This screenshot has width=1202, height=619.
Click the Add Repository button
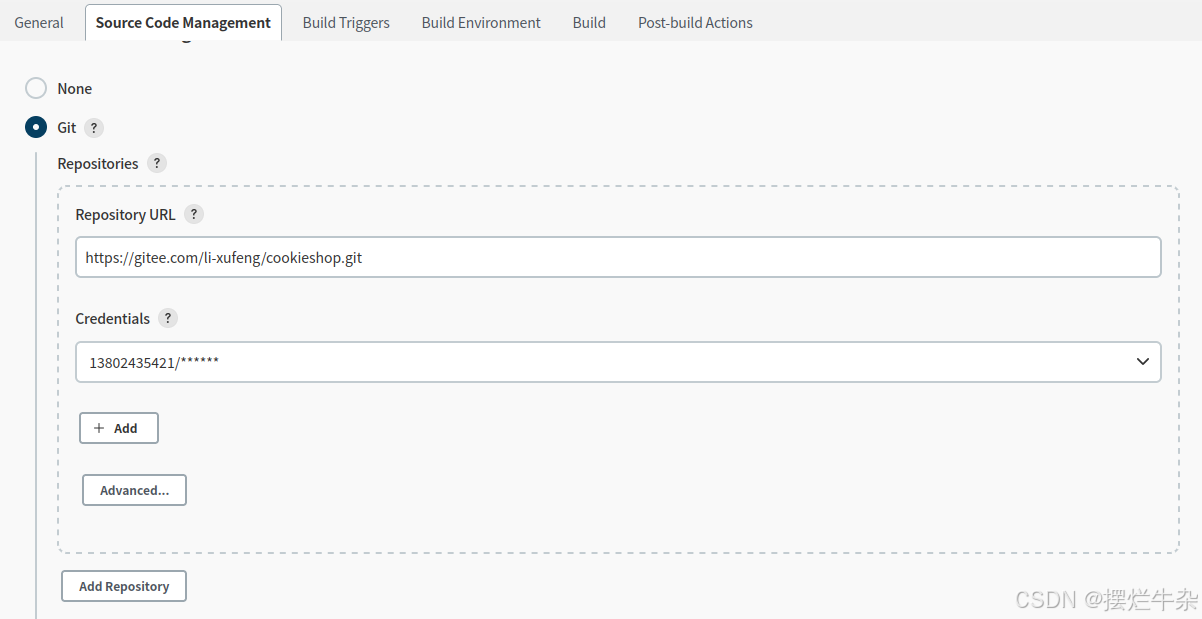(x=124, y=586)
